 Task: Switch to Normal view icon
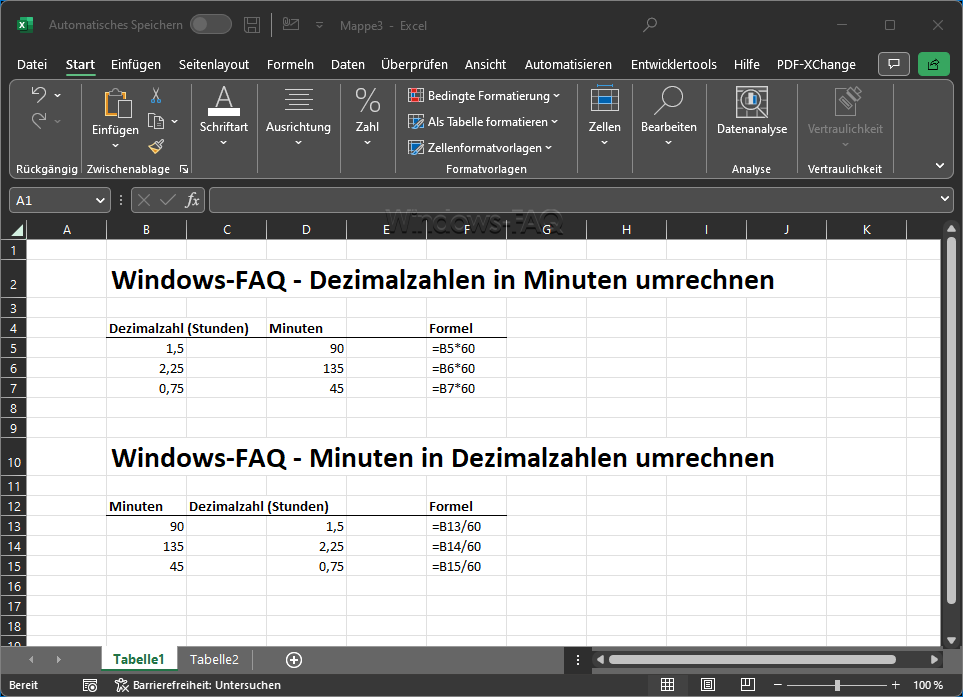point(667,685)
